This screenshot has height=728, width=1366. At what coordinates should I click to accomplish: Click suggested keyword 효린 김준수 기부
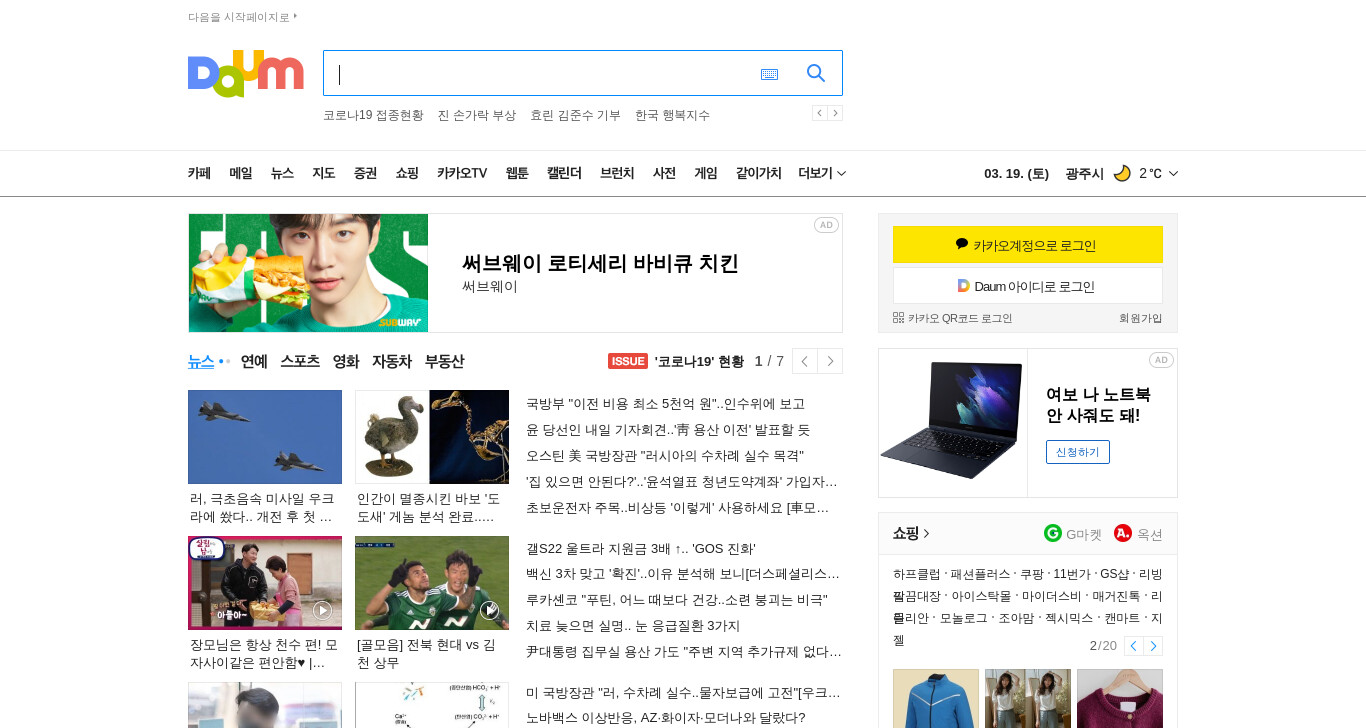[575, 115]
